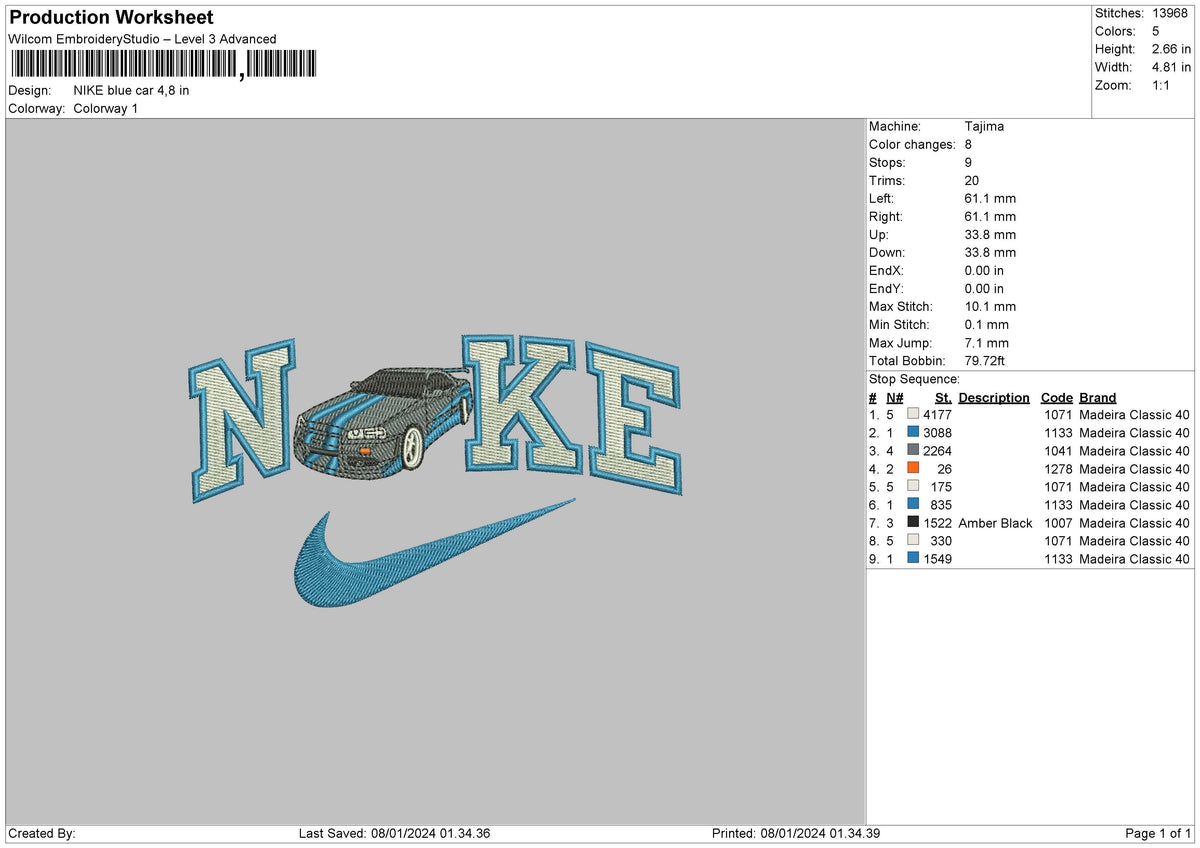The height and width of the screenshot is (848, 1200).
Task: Click the Min Stitch value 0.1 mm
Action: [x=987, y=324]
